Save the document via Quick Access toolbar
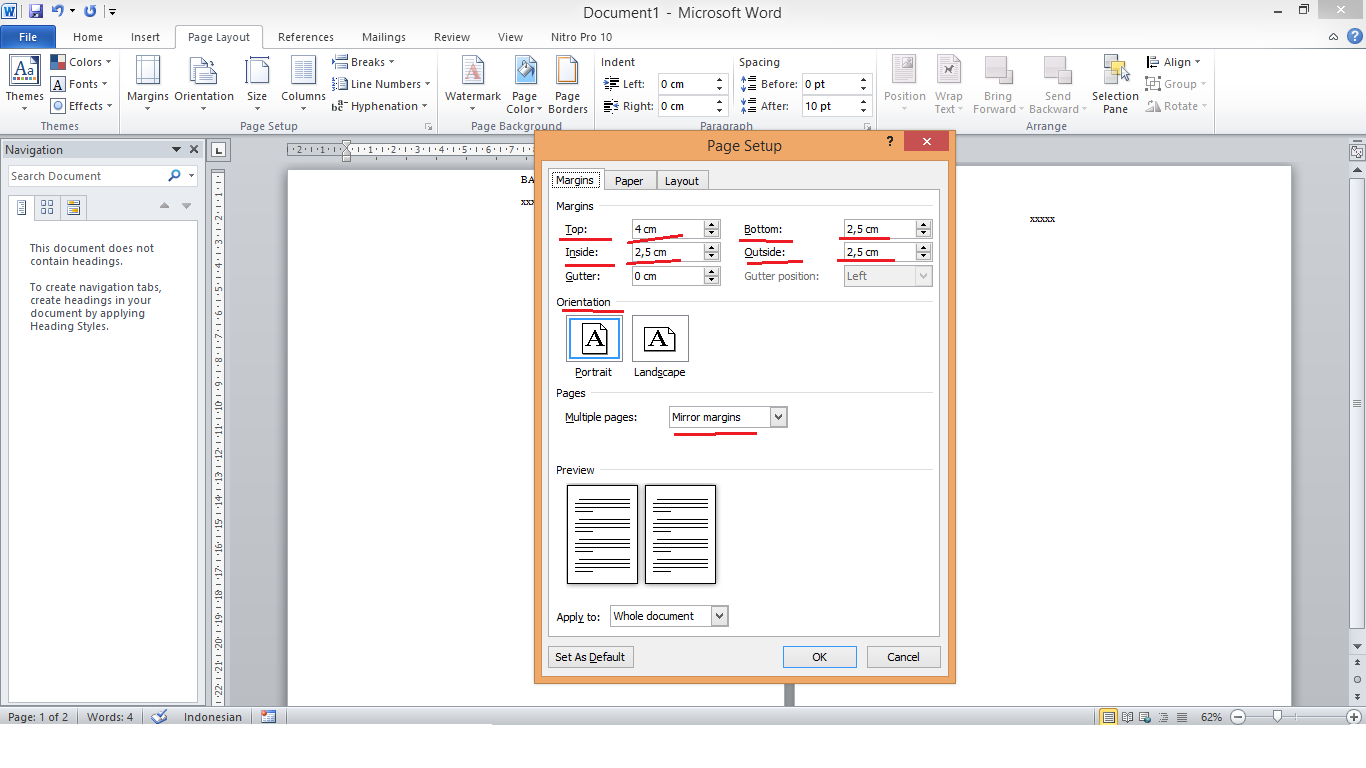Screen dimensions: 1366x768 [x=35, y=10]
